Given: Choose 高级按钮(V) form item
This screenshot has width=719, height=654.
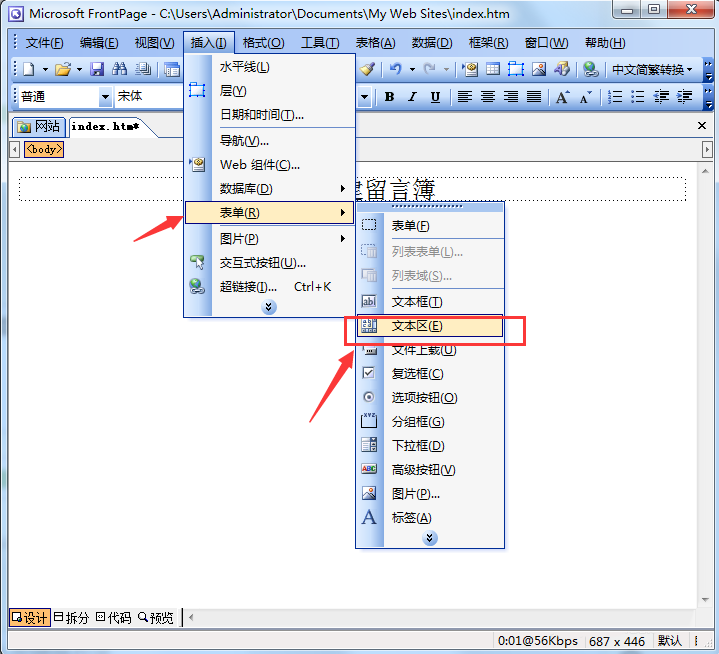Looking at the screenshot, I should click(x=430, y=470).
